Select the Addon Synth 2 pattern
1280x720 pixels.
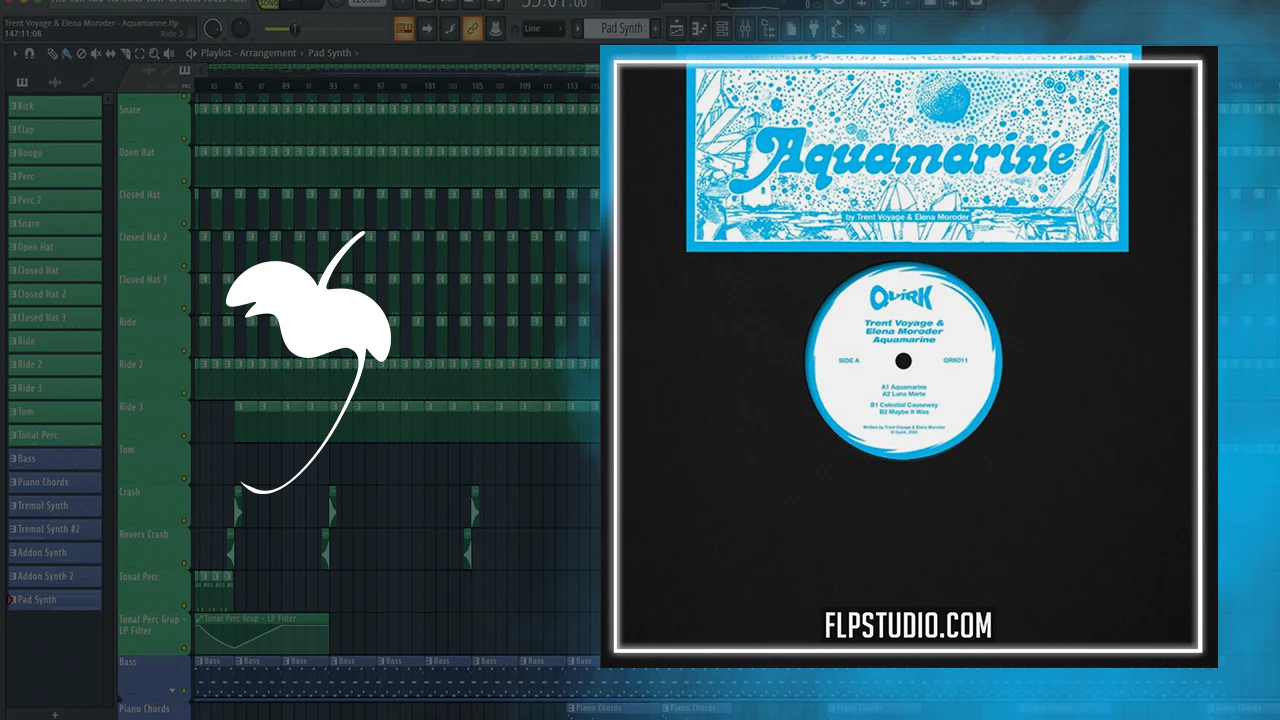[x=55, y=576]
